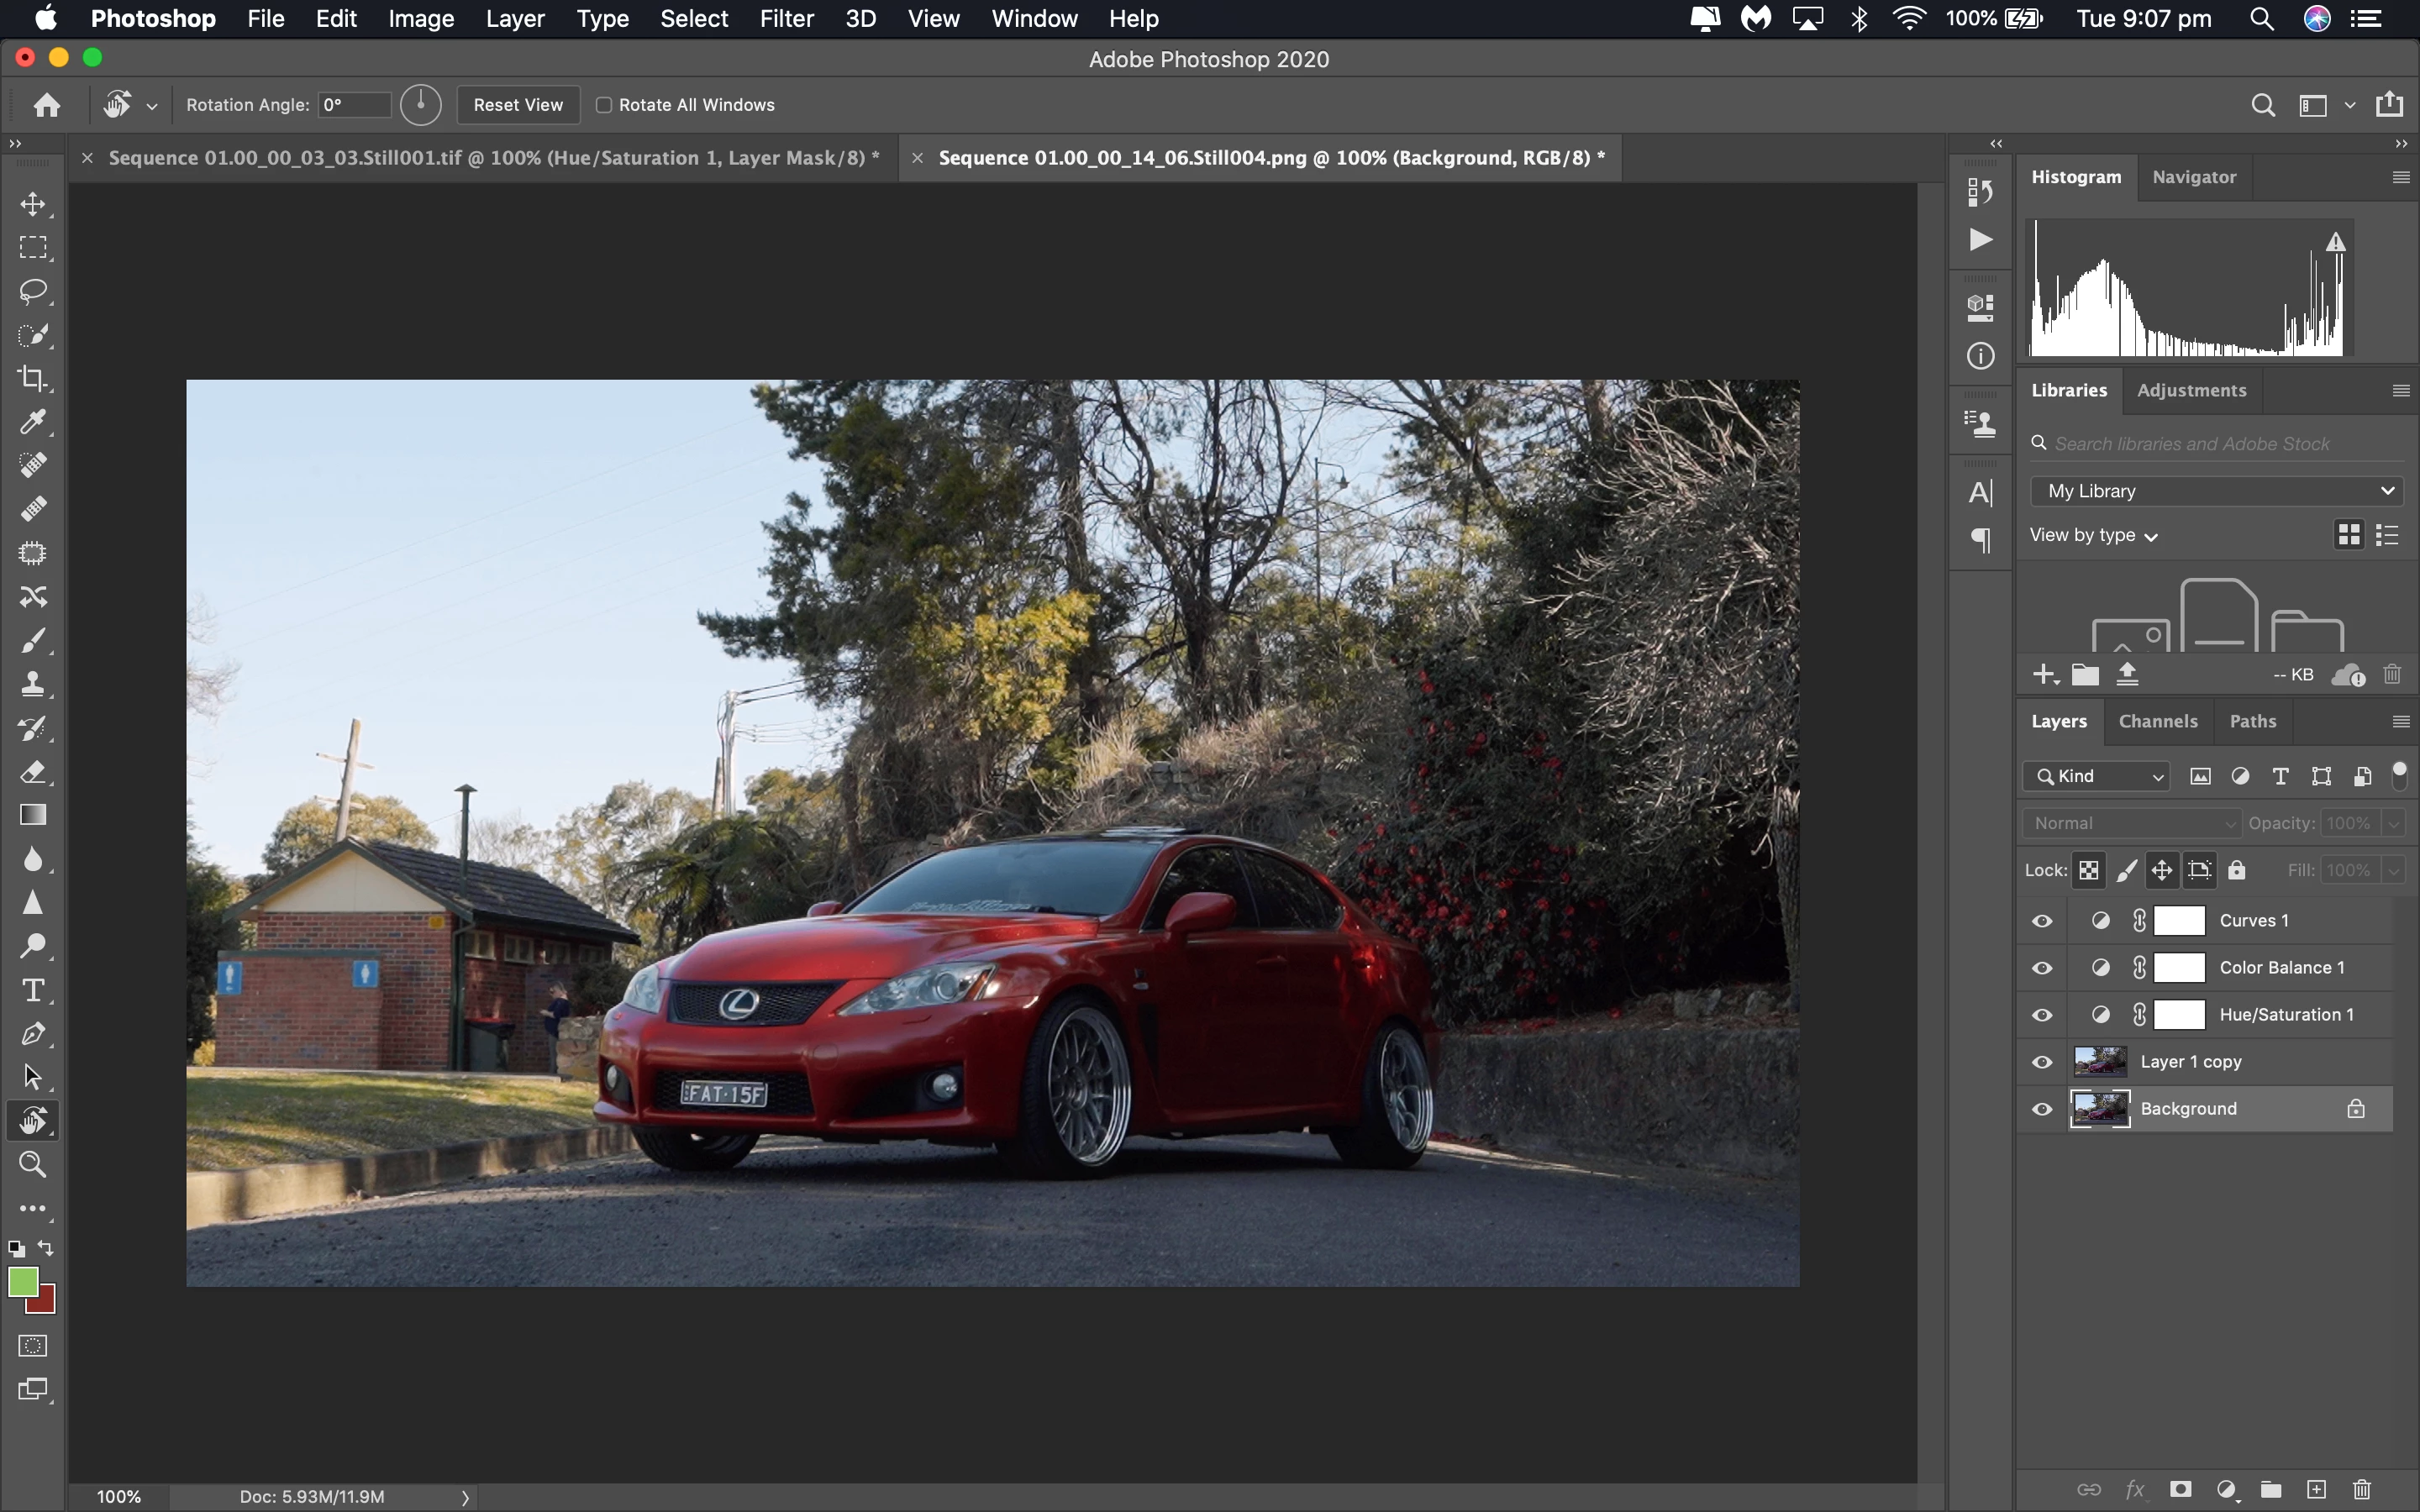Viewport: 2420px width, 1512px height.
Task: Pick the Eyedropper tool
Action: 33,422
